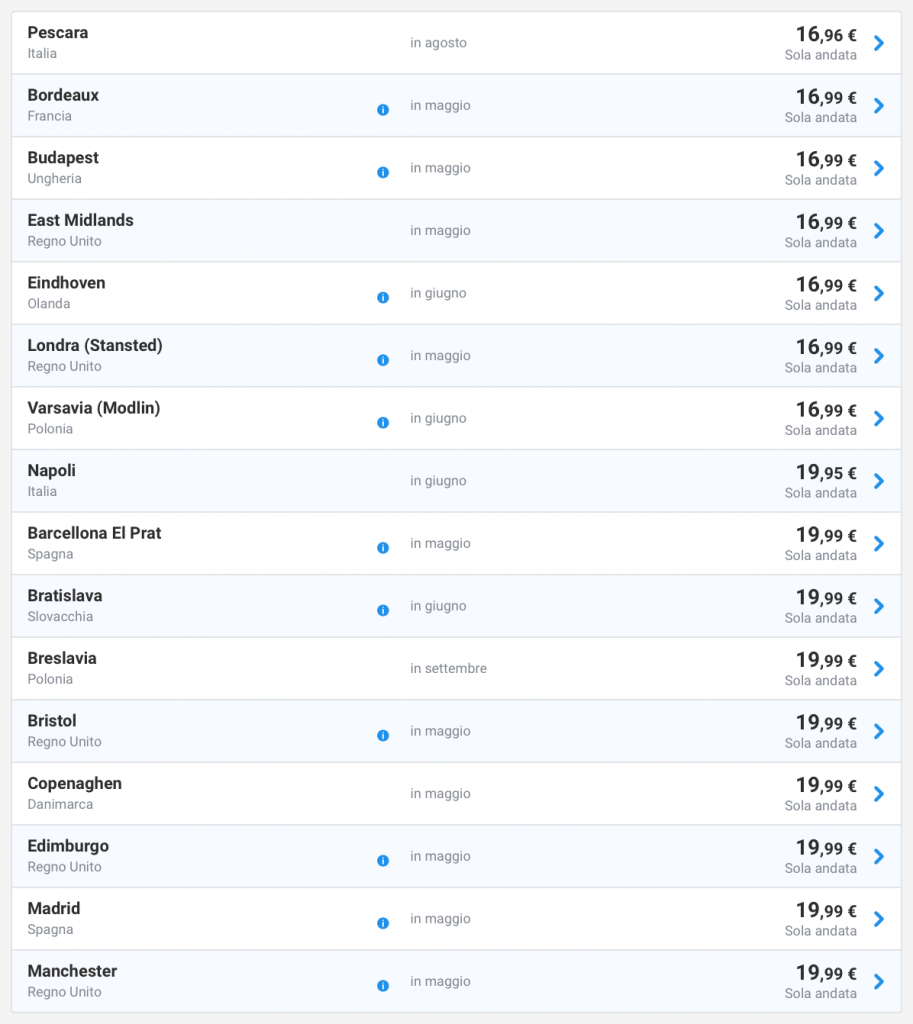Click the arrow on the Copenaghen row
The height and width of the screenshot is (1024, 913).
point(879,794)
